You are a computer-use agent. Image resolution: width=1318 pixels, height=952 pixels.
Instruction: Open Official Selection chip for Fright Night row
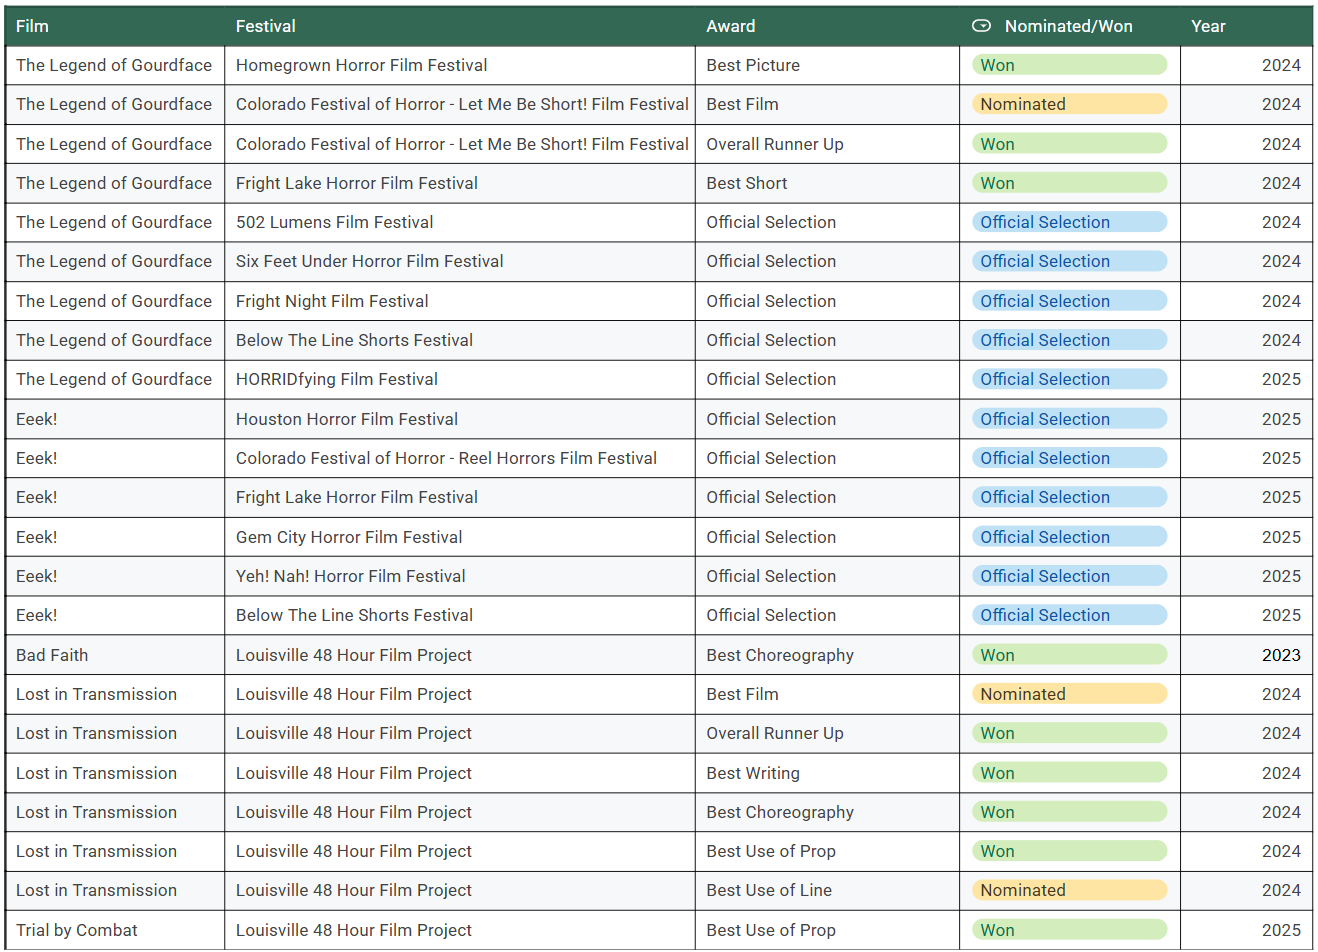coord(1069,301)
